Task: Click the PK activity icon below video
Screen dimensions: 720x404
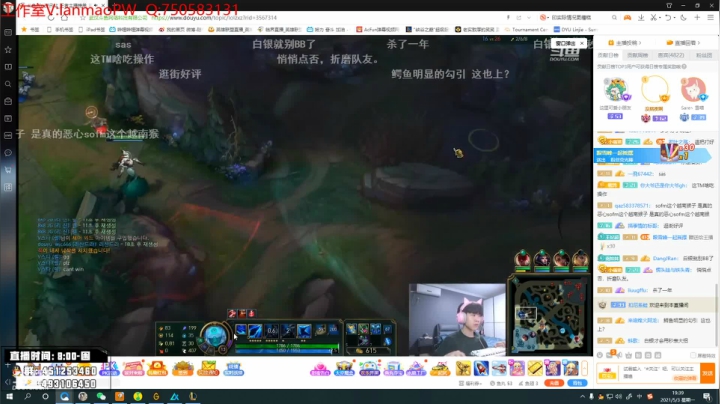Action: (109, 369)
